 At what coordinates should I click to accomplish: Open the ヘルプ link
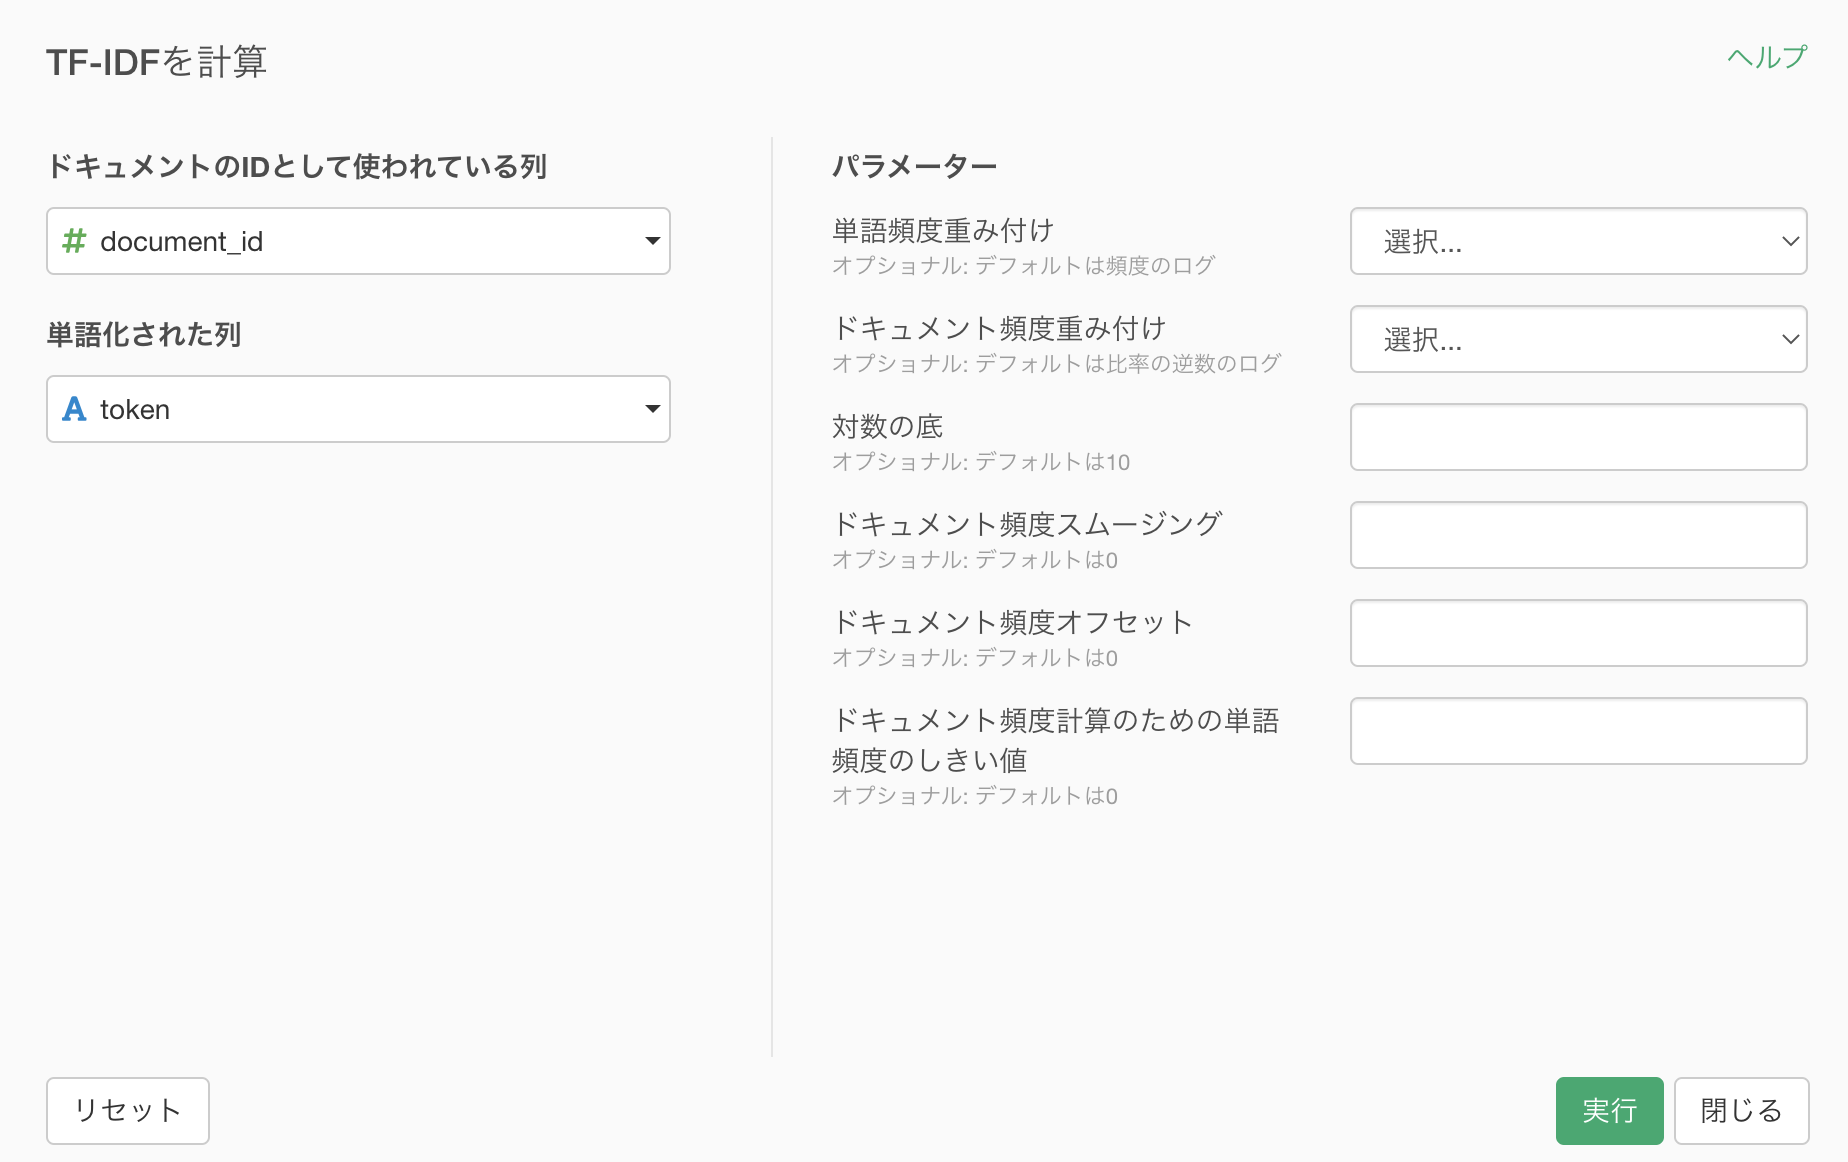pyautogui.click(x=1766, y=57)
